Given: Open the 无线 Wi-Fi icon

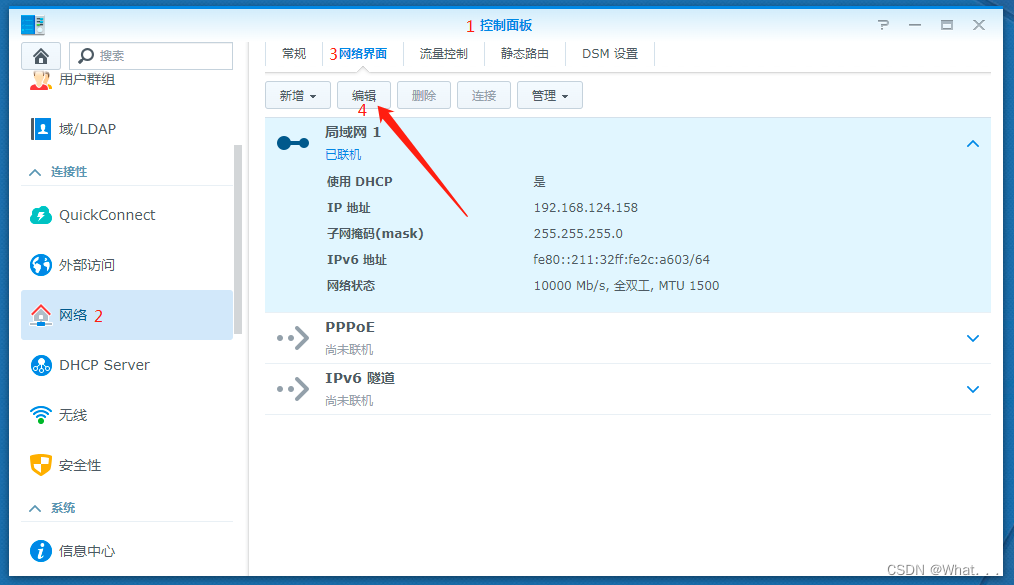Looking at the screenshot, I should click(41, 415).
